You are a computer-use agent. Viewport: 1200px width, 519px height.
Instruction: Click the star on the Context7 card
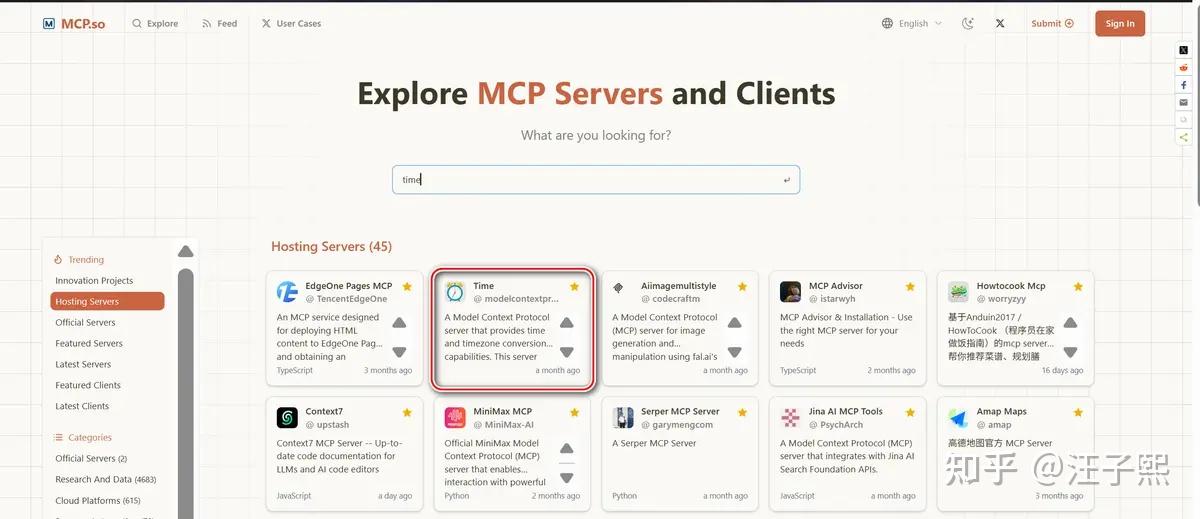(407, 412)
